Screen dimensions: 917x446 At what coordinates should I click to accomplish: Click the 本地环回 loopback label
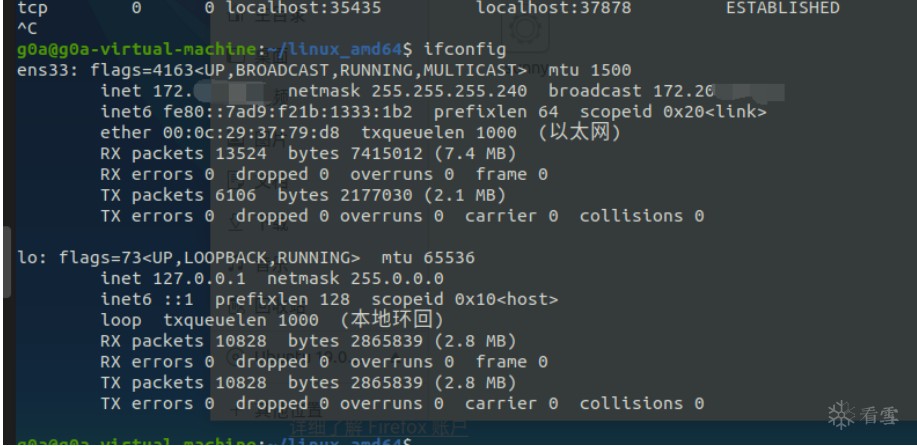(393, 322)
